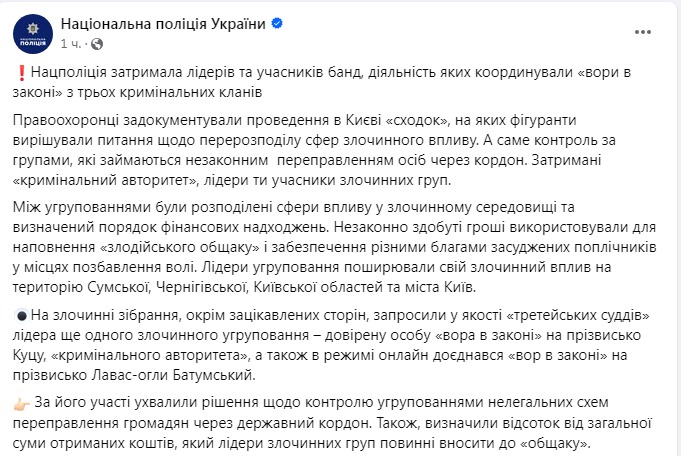
Task: Open the post's "1 ч." timestamp
Action: [72, 44]
